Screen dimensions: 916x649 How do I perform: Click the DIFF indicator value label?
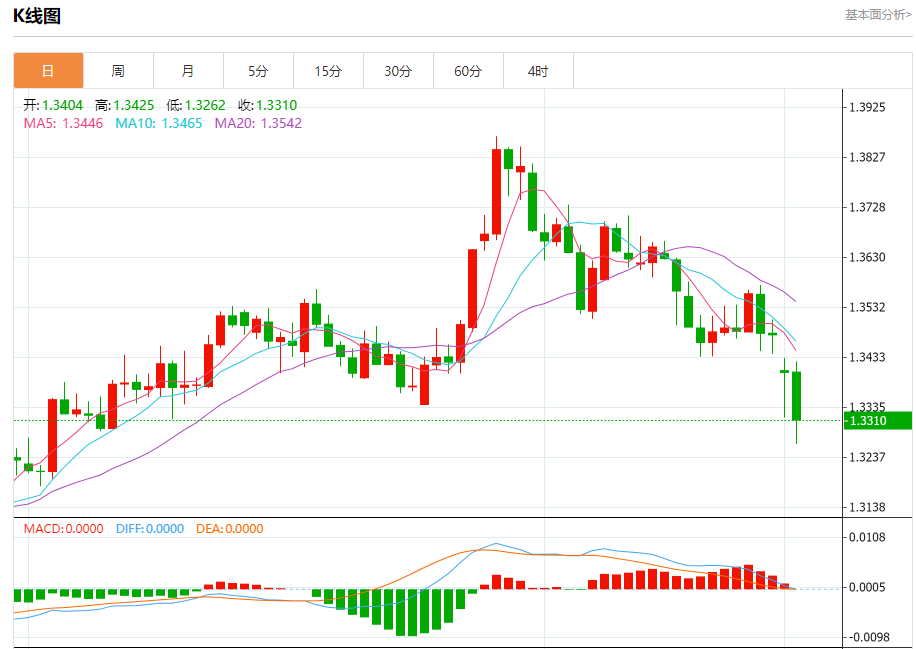(150, 529)
